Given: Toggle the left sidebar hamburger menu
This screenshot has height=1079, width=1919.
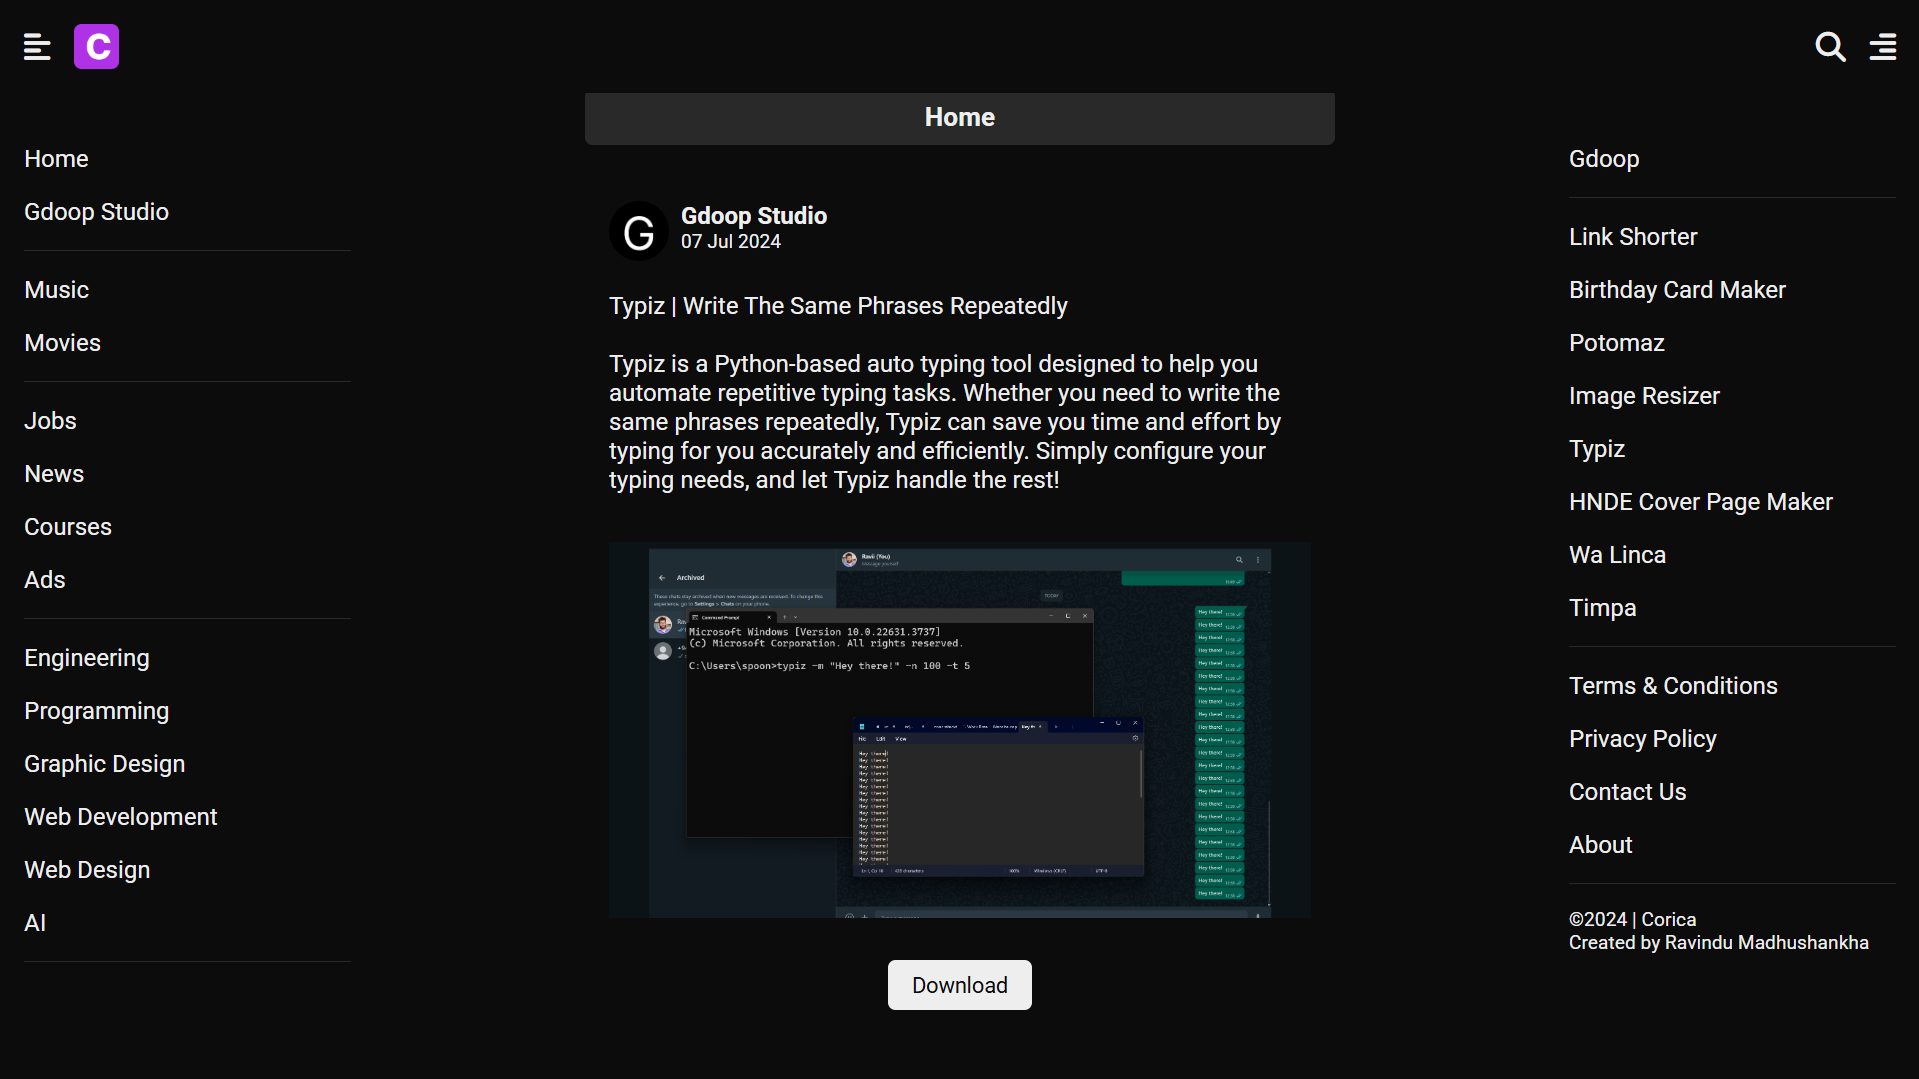Looking at the screenshot, I should pos(37,47).
